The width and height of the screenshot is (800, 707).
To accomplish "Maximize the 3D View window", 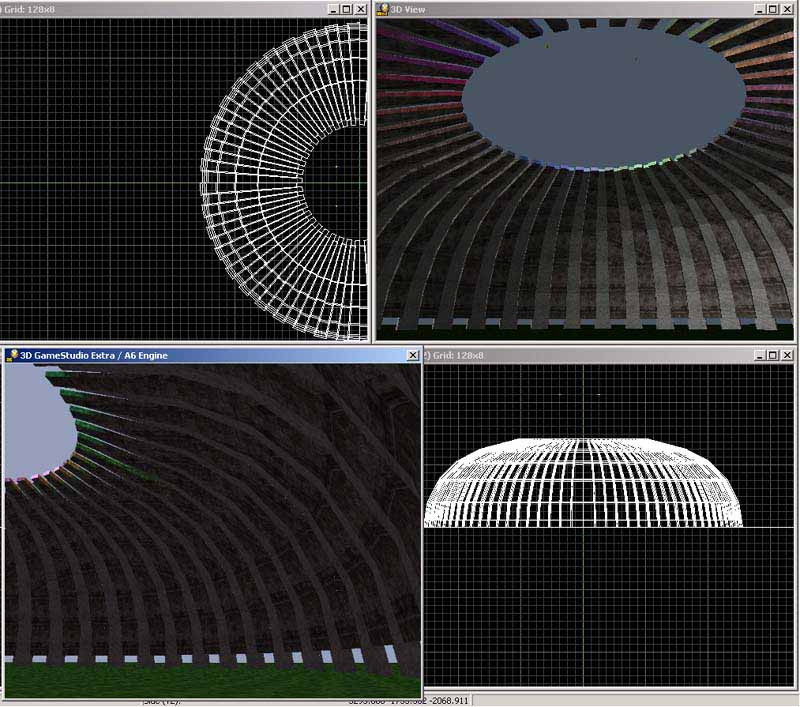I will 772,9.
